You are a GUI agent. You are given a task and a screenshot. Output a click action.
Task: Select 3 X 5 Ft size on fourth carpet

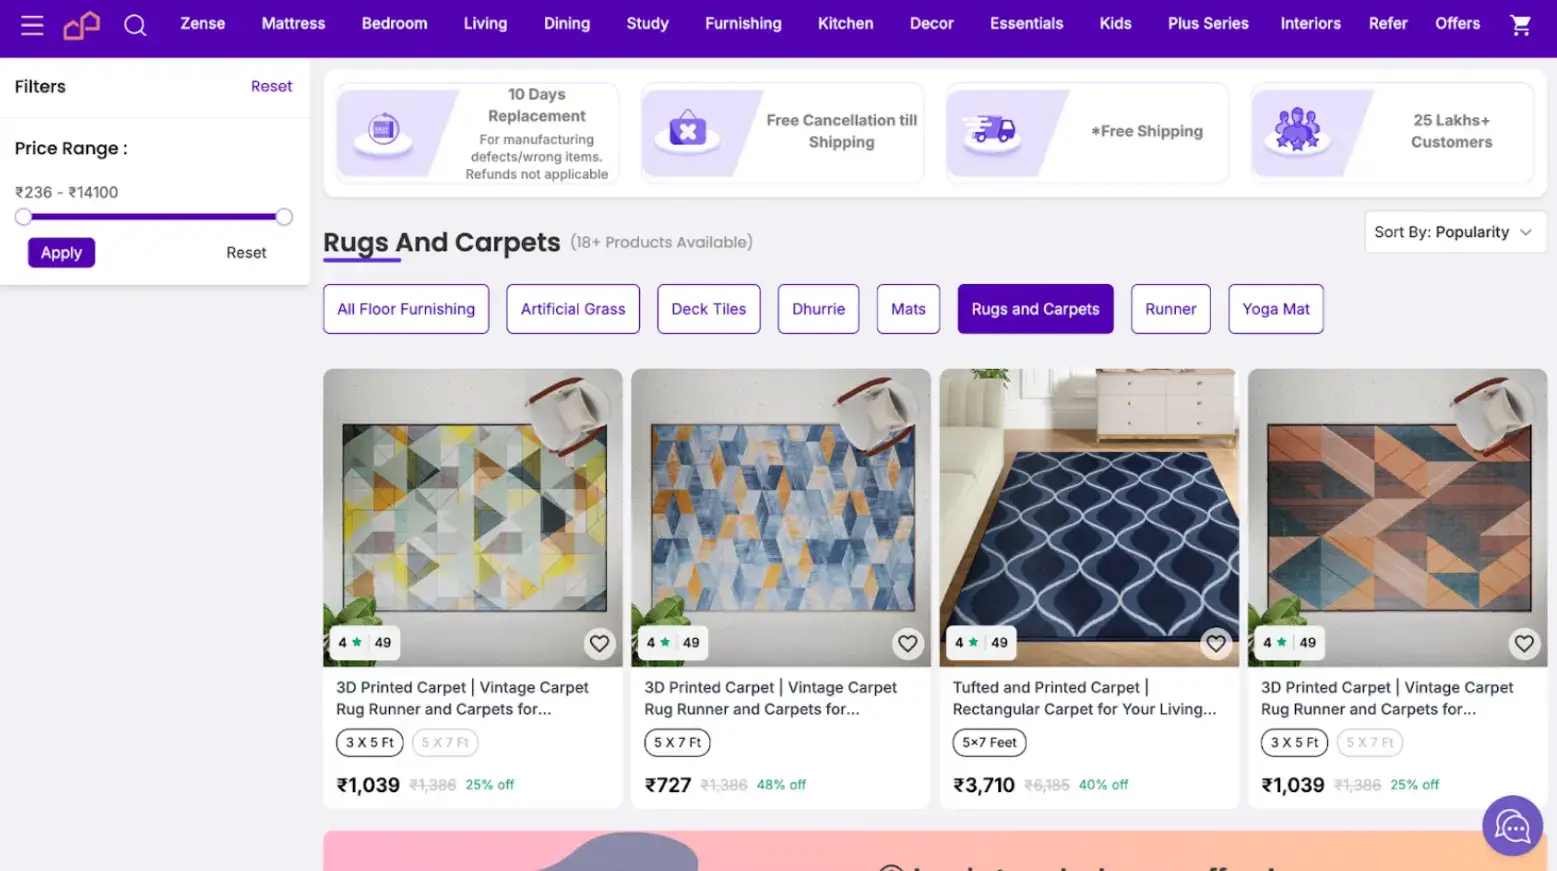pos(1294,743)
